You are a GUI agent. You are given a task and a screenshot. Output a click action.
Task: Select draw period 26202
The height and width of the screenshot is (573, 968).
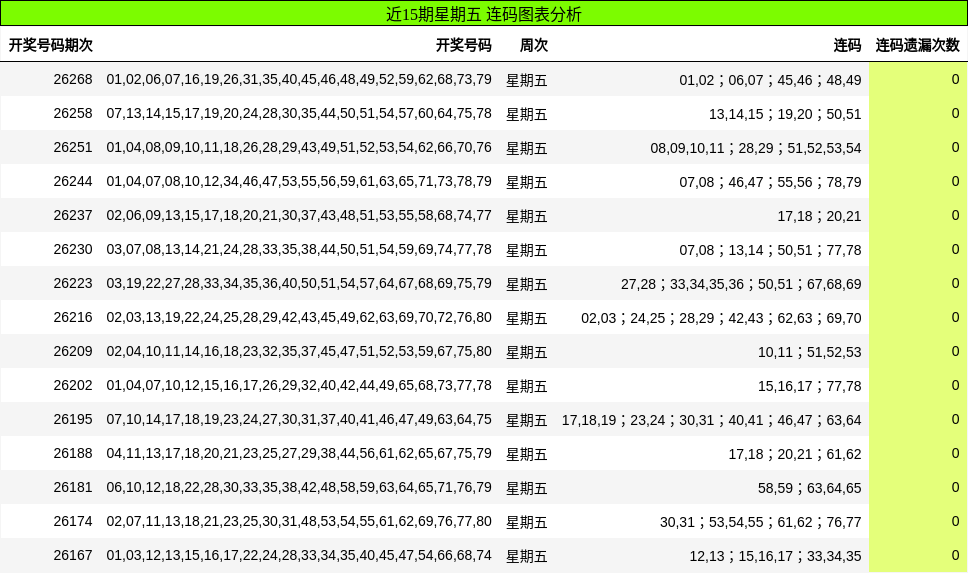[73, 385]
